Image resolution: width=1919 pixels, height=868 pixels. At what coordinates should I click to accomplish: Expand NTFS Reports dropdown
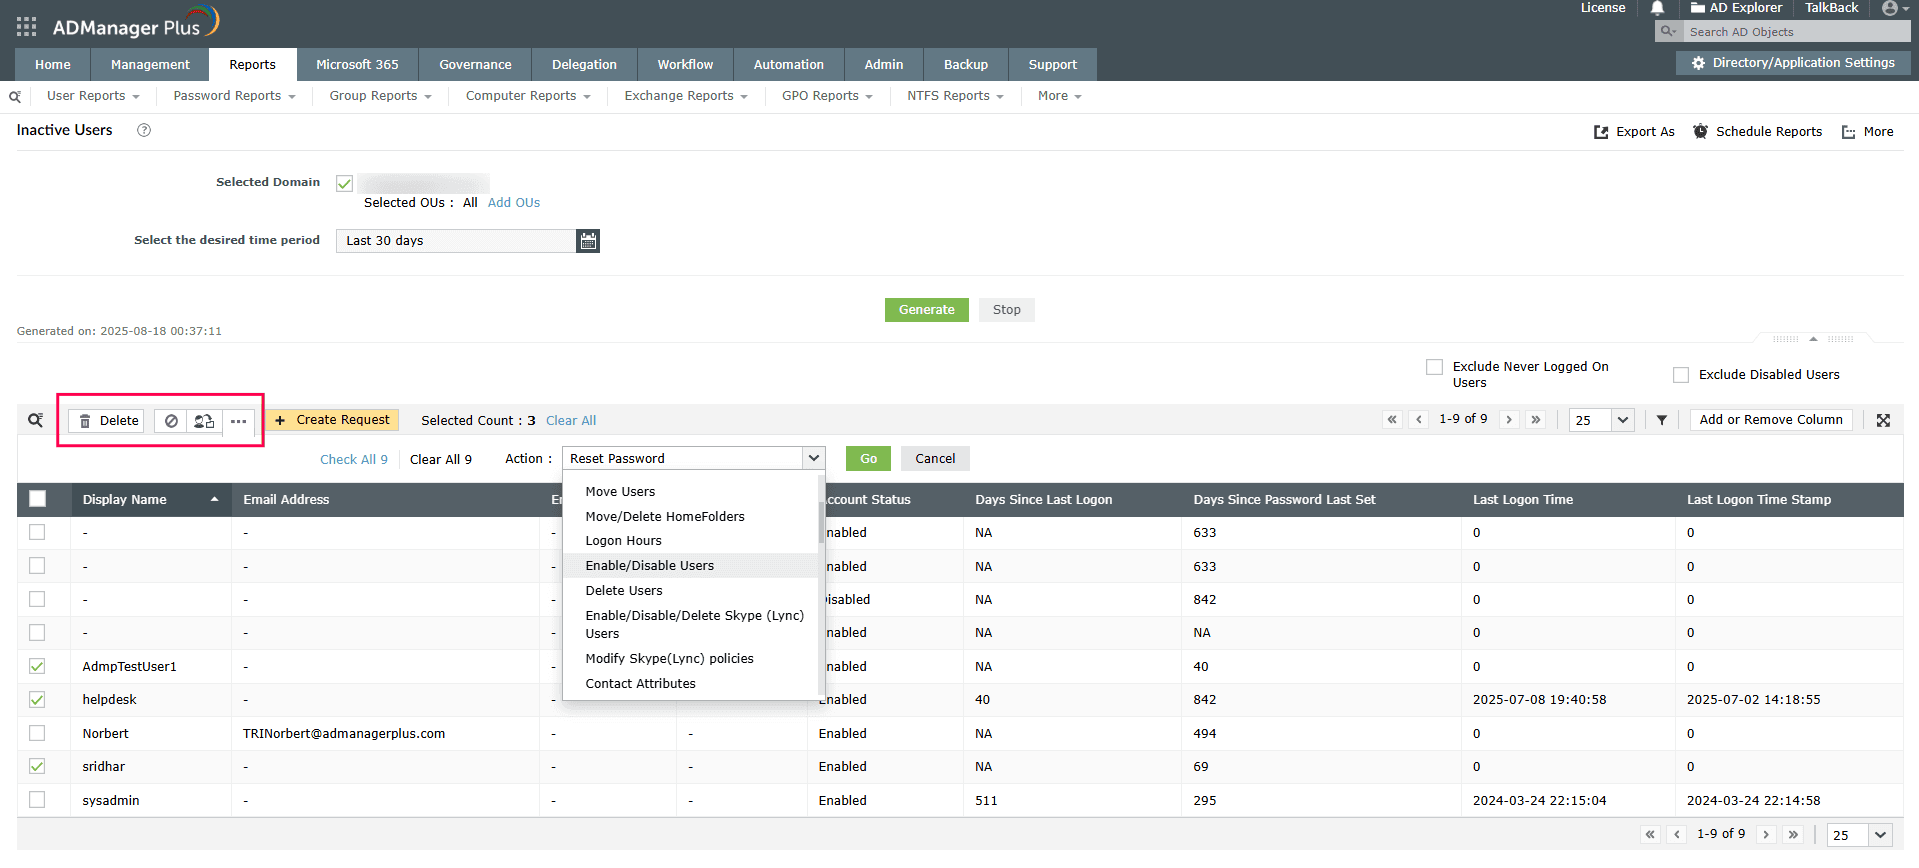coord(955,96)
